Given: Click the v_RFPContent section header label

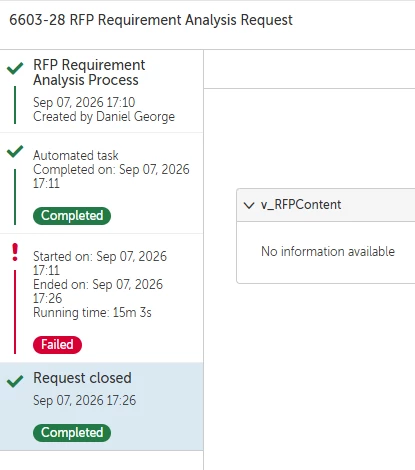Looking at the screenshot, I should 301,204.
